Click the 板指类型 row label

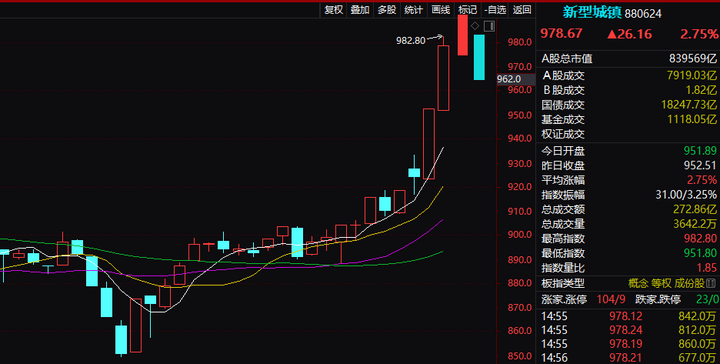pyautogui.click(x=563, y=283)
